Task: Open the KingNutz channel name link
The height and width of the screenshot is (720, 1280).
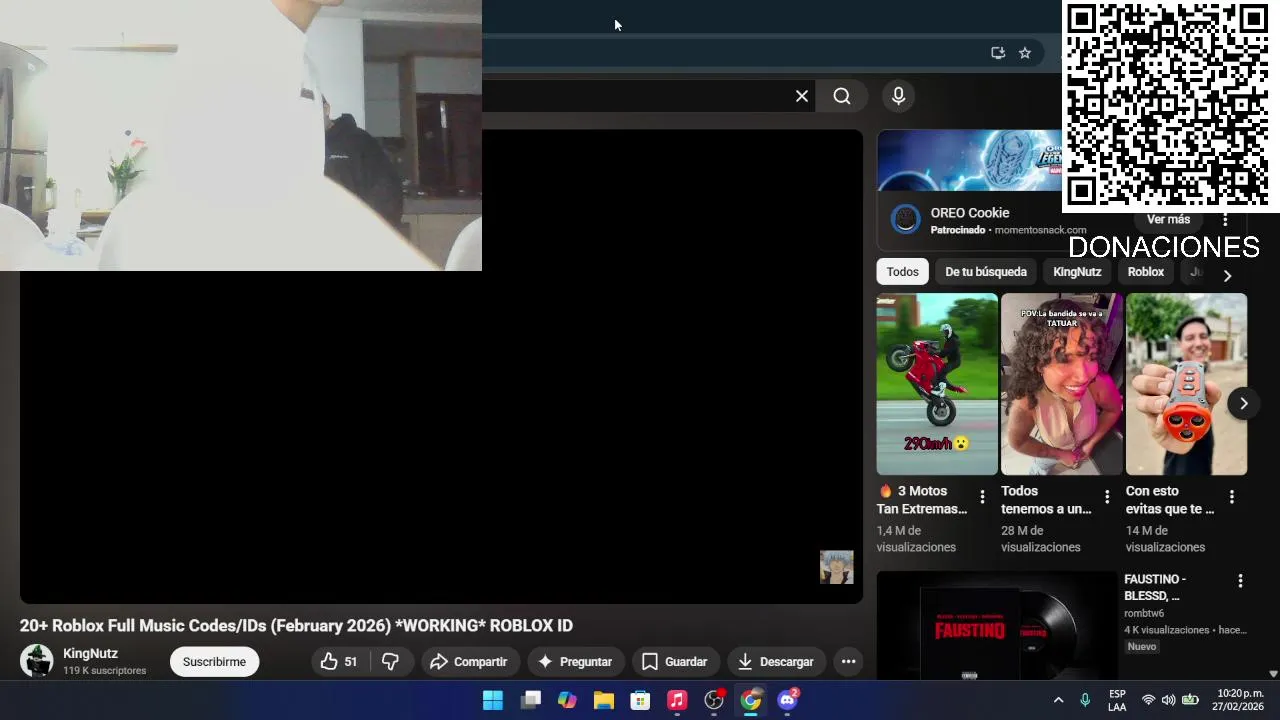Action: click(90, 653)
